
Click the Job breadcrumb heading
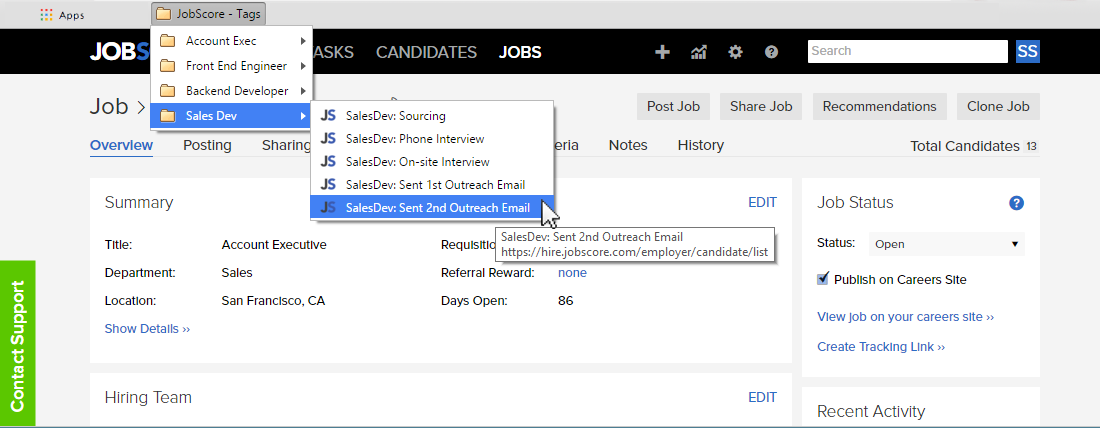click(x=109, y=107)
